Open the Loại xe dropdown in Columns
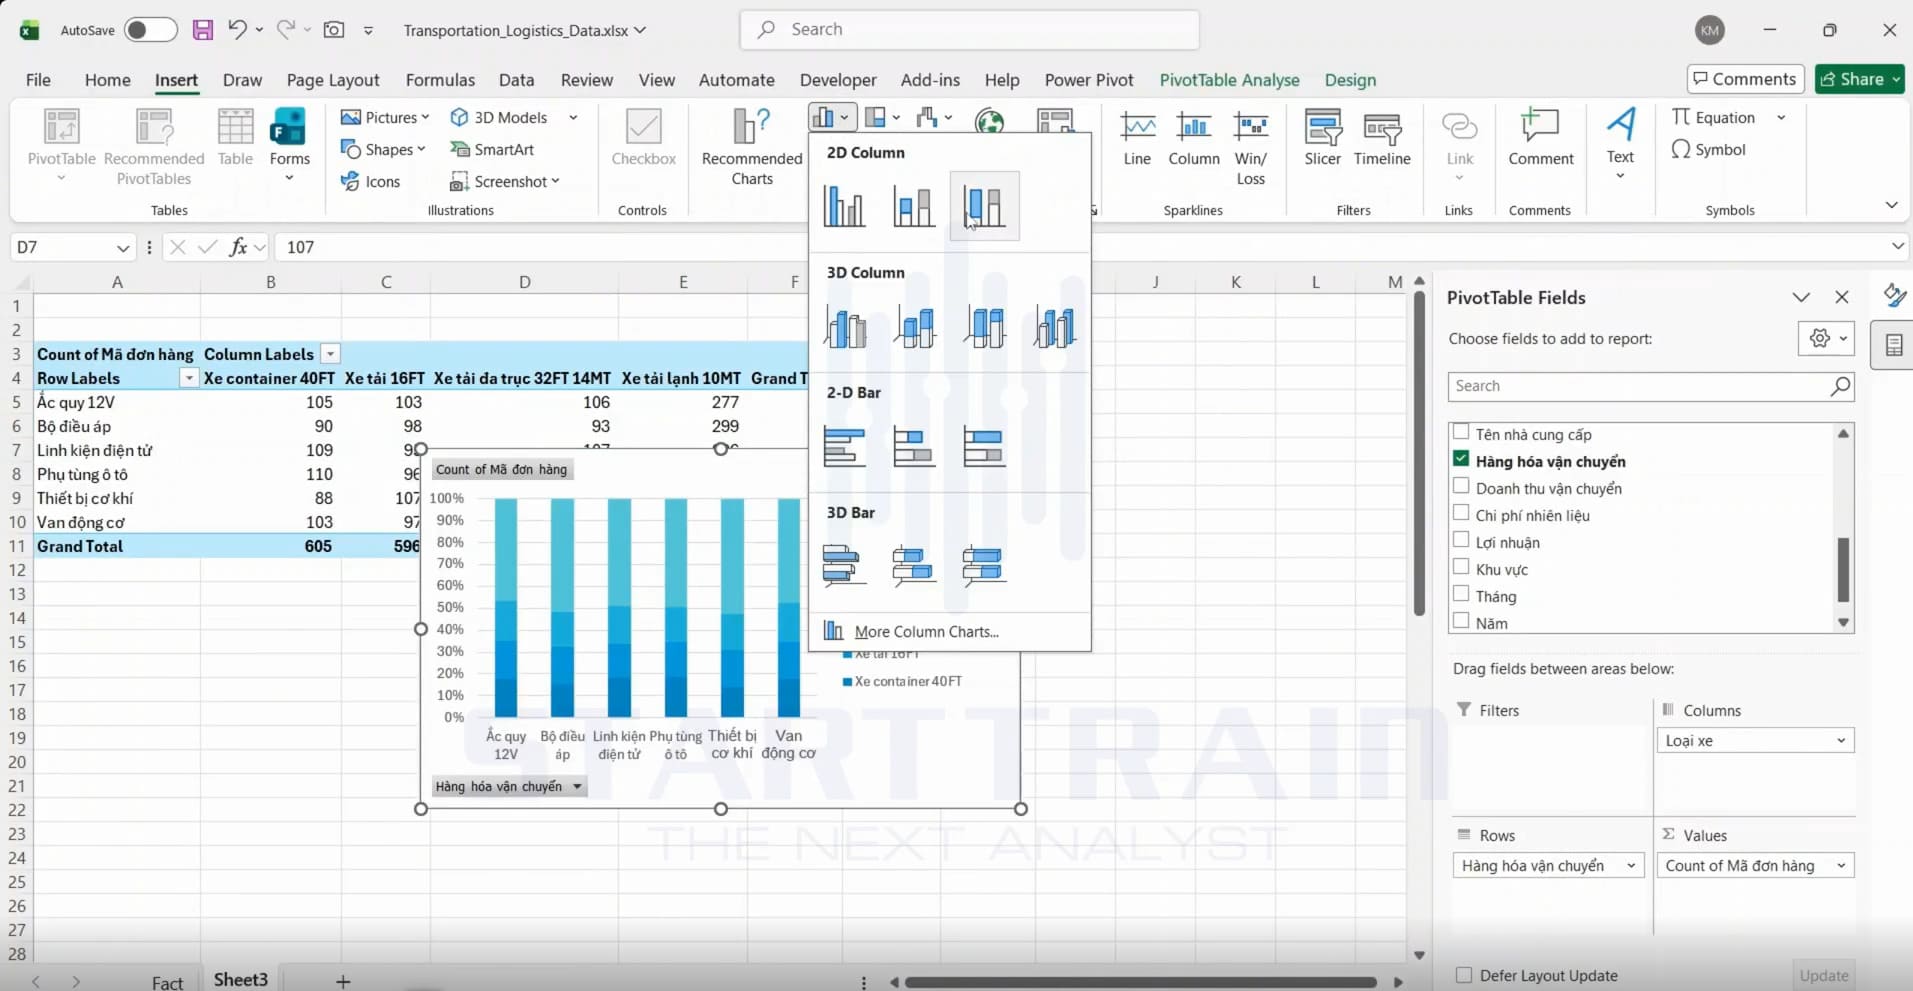 point(1841,741)
